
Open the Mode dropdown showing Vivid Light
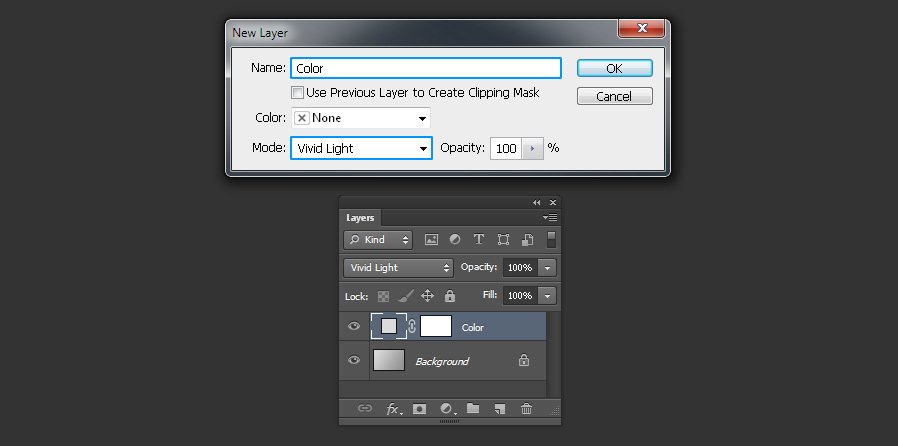[361, 148]
